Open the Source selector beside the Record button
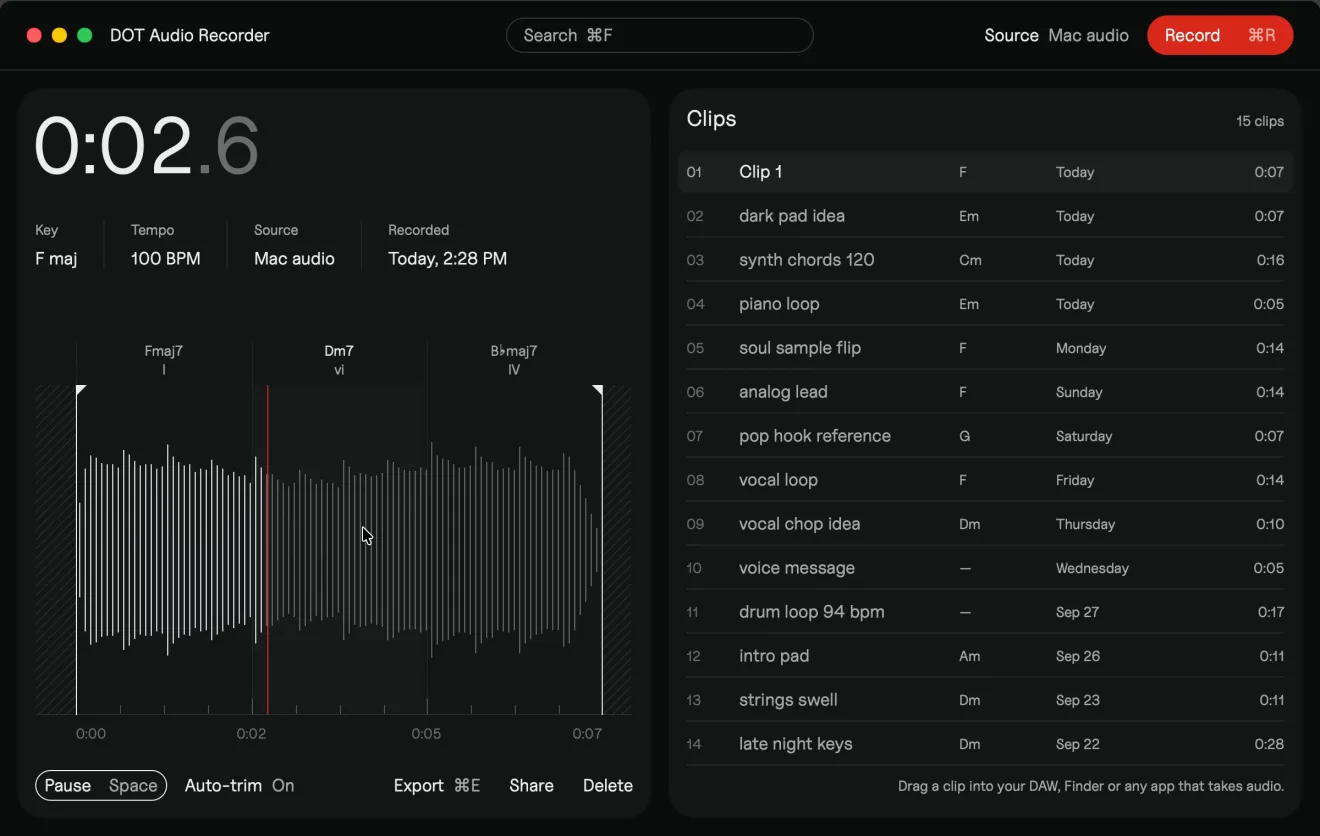The image size is (1320, 836). (x=1056, y=35)
